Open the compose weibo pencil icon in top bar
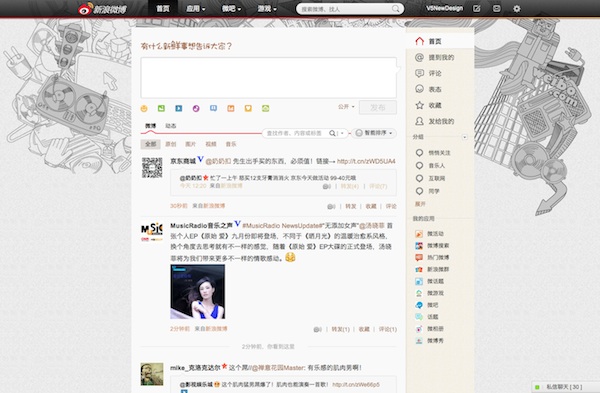Image resolution: width=600 pixels, height=393 pixels. pos(476,8)
